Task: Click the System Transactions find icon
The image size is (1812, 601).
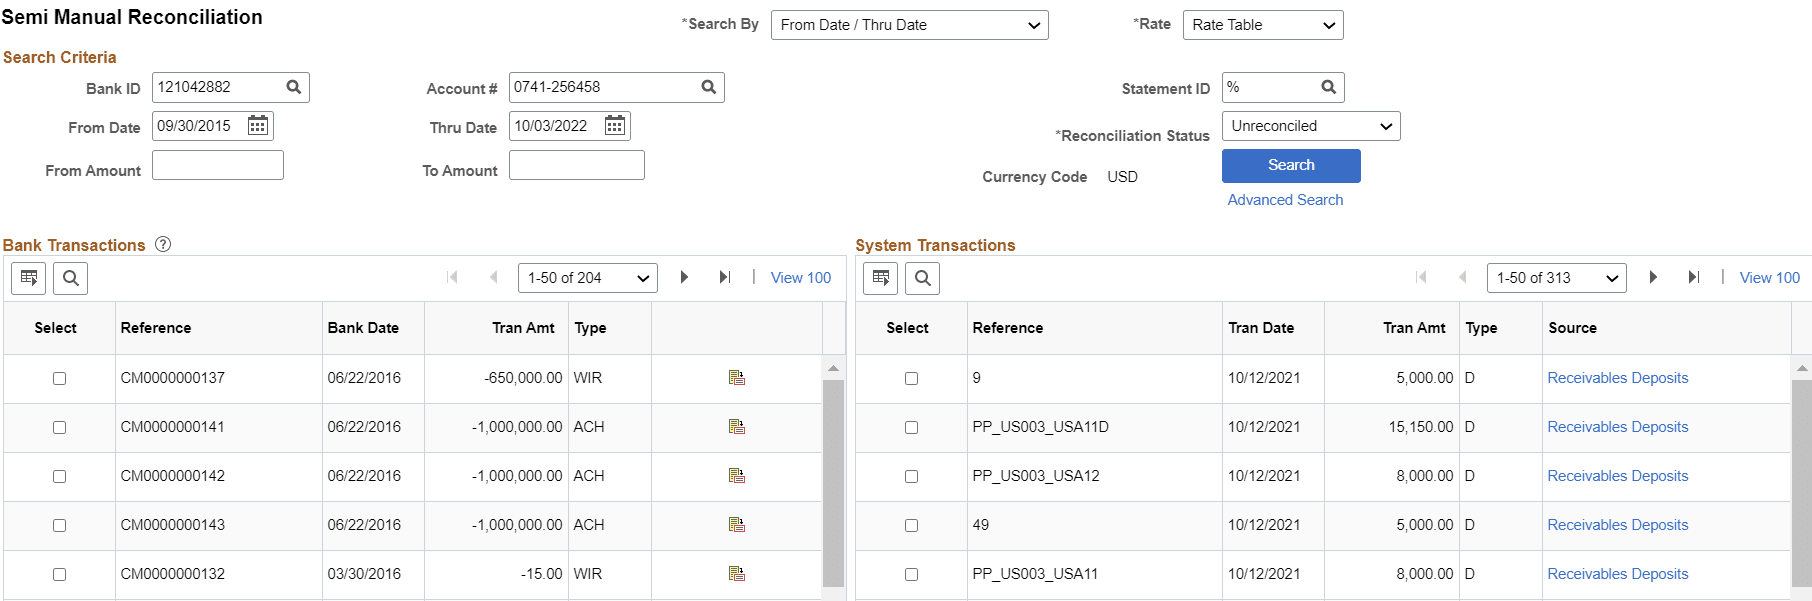Action: [923, 278]
